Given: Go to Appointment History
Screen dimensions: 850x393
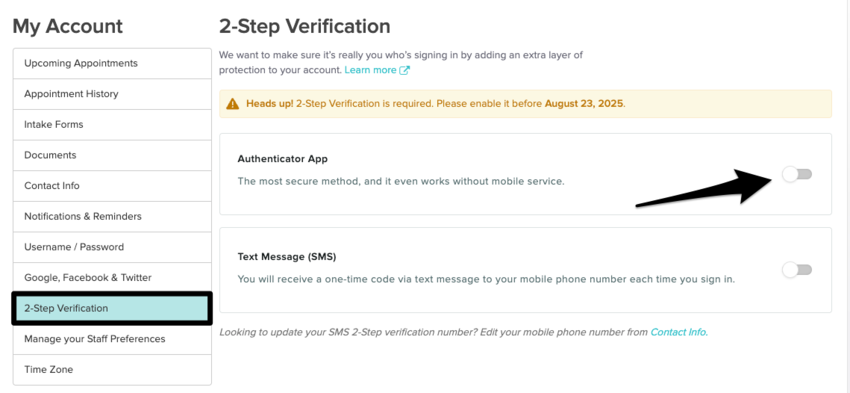Looking at the screenshot, I should coord(112,94).
